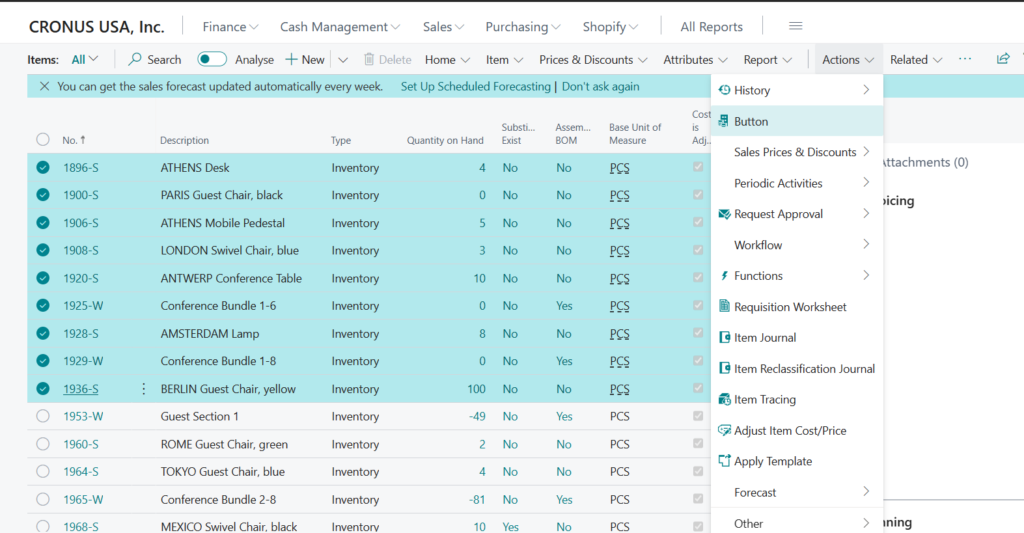The height and width of the screenshot is (533, 1024).
Task: Click Set Up Scheduled Forecasting link
Action: tap(475, 86)
